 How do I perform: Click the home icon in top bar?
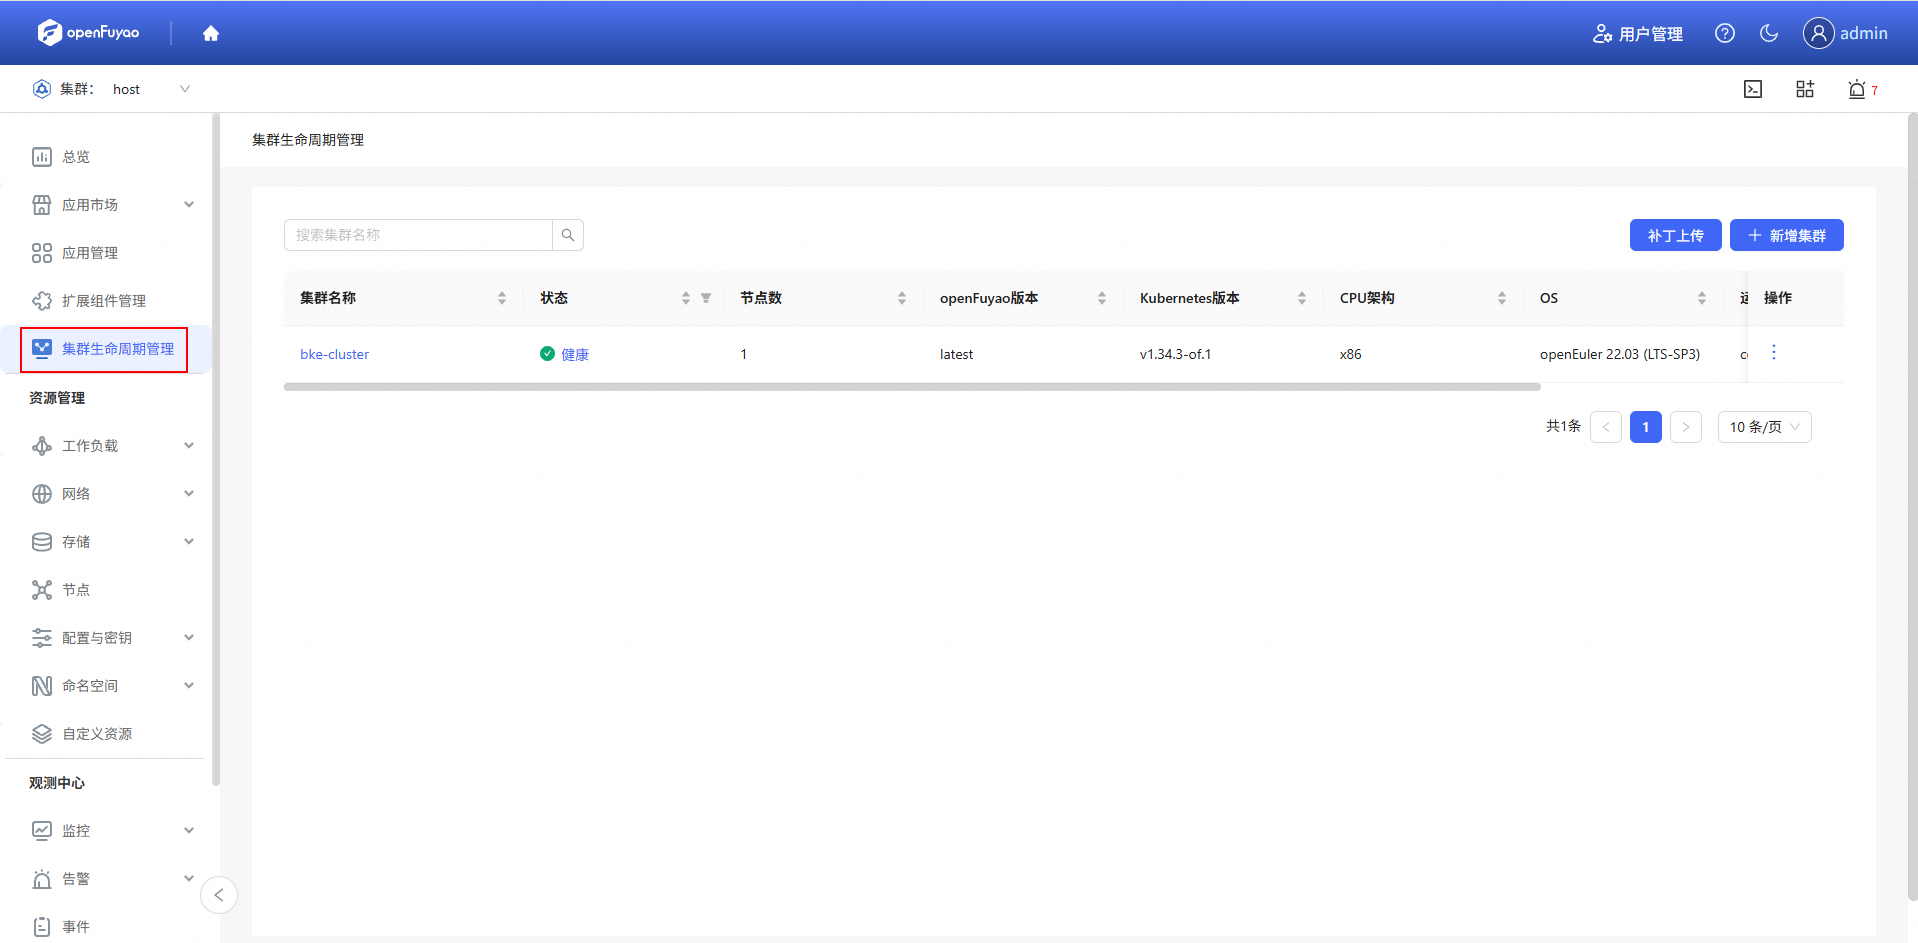(x=210, y=33)
